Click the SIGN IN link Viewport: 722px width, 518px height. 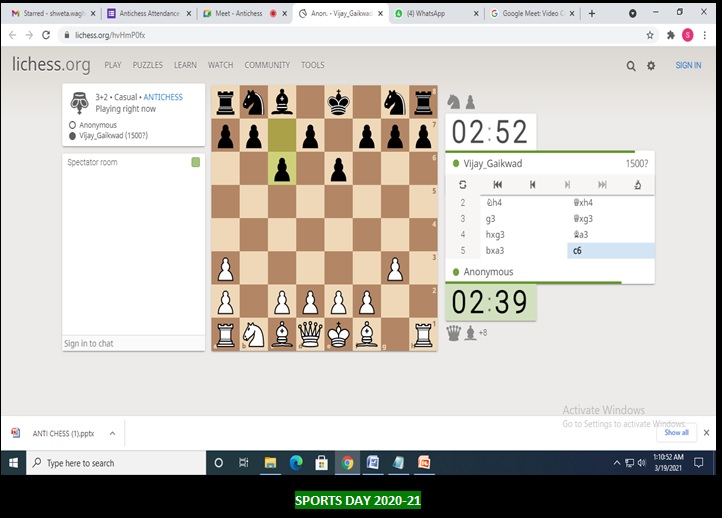(x=688, y=65)
